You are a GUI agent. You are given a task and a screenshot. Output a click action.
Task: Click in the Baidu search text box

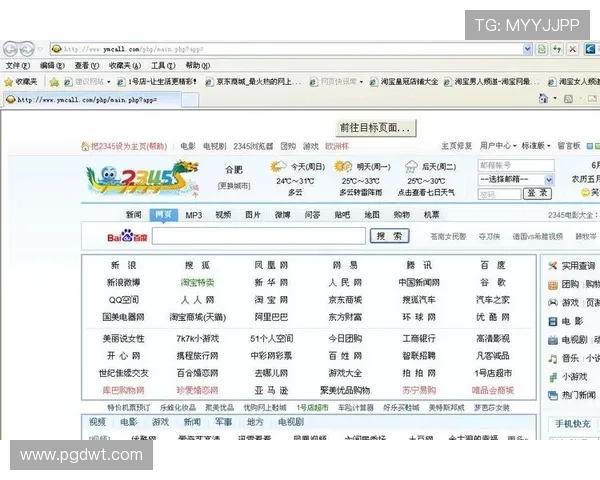click(x=259, y=236)
